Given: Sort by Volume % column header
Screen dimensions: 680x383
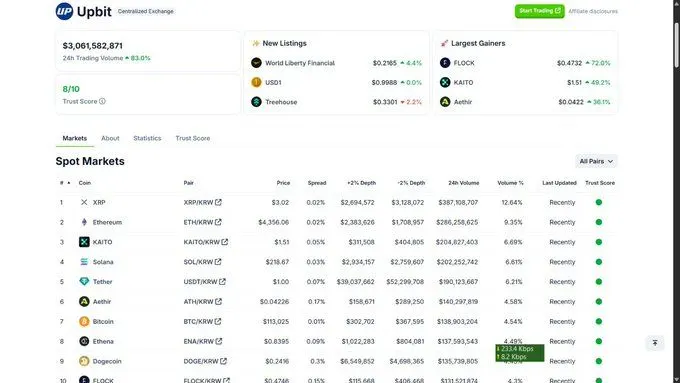Looking at the screenshot, I should 510,183.
